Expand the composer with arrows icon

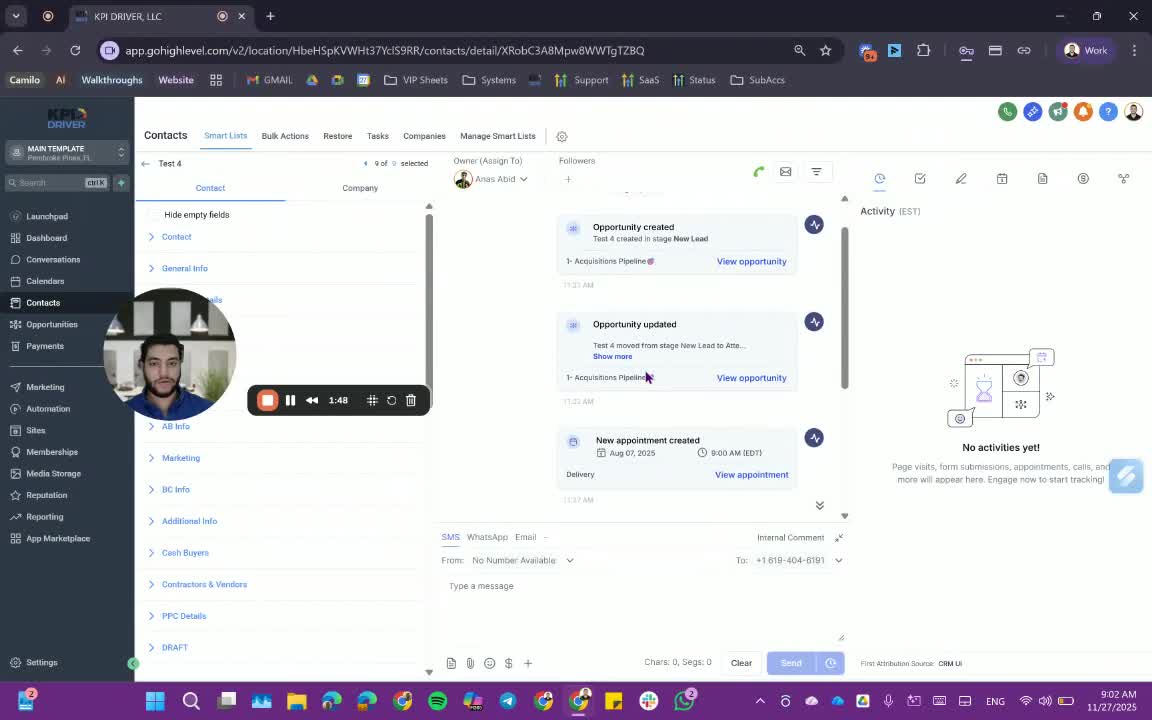pyautogui.click(x=839, y=538)
